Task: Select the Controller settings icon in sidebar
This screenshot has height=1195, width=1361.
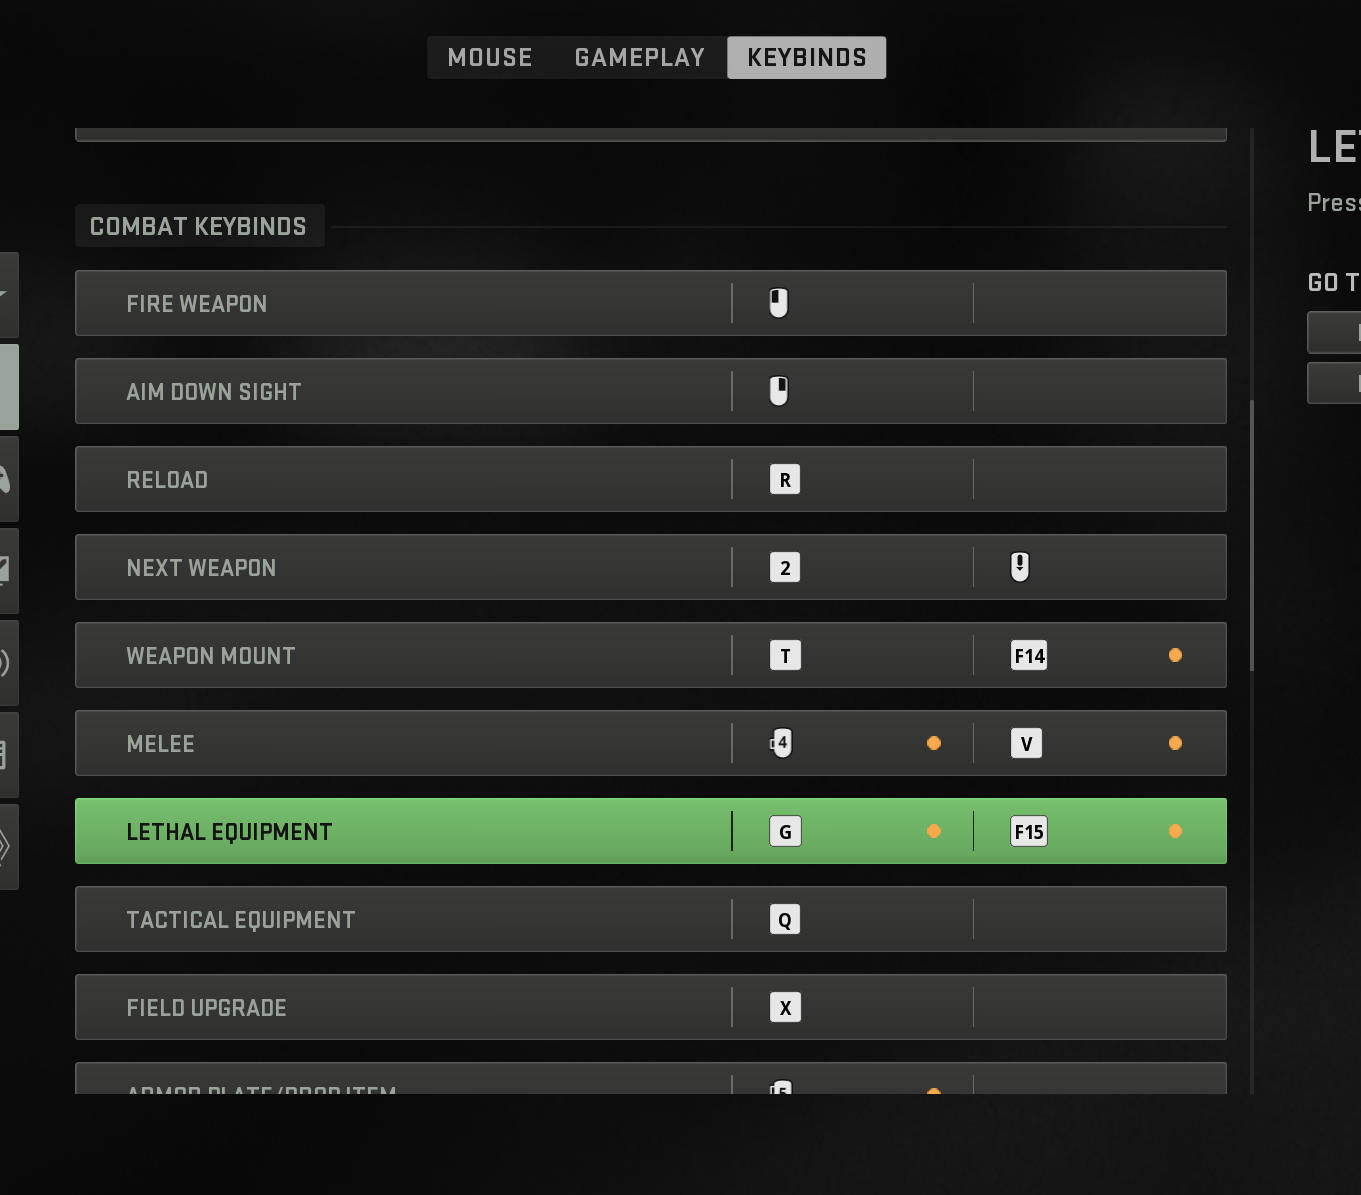Action: point(8,478)
